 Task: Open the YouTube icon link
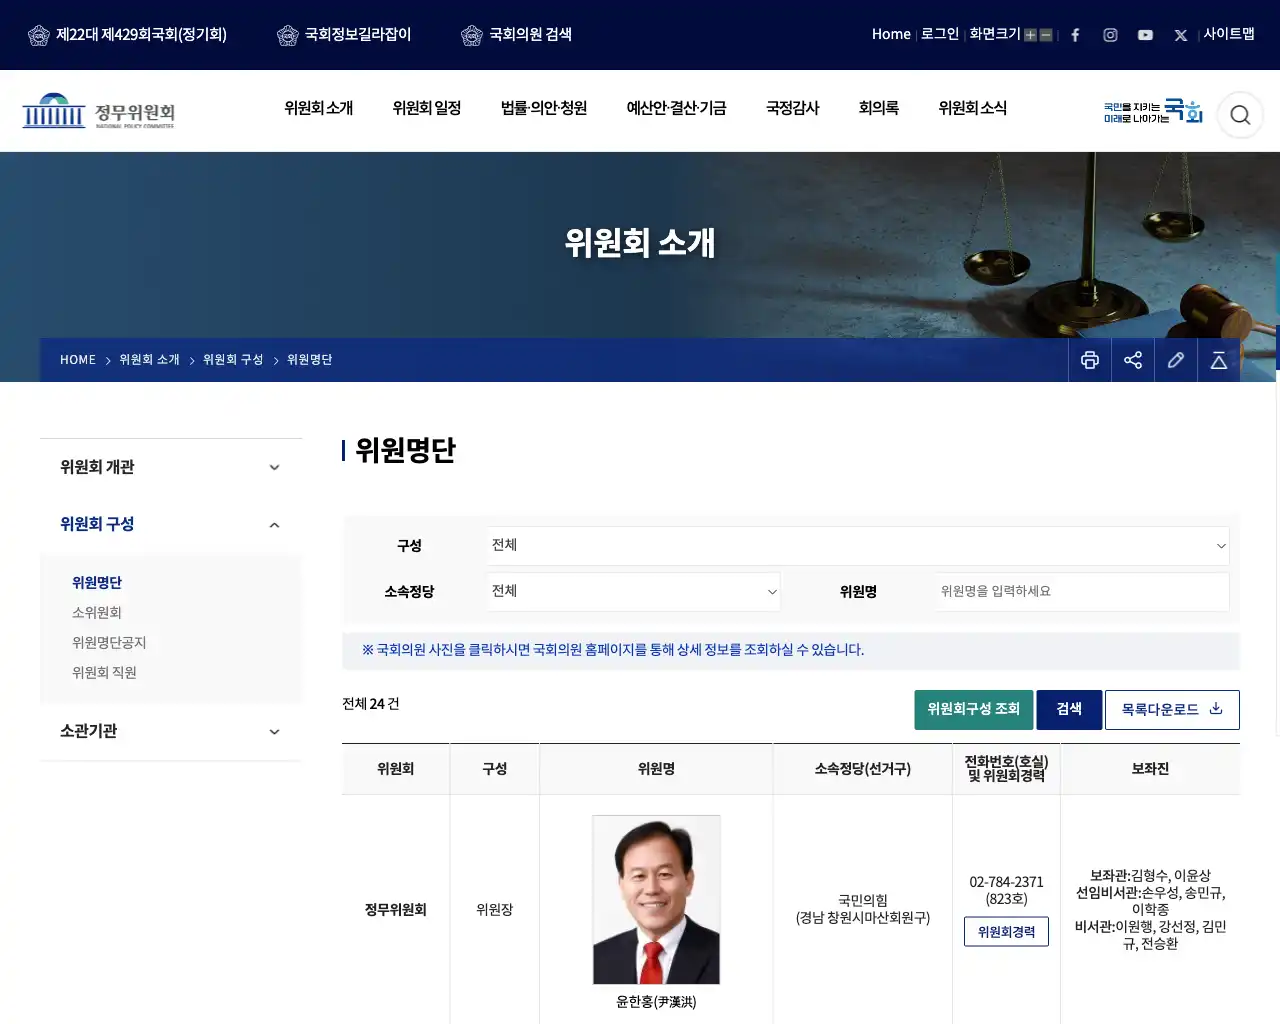(x=1145, y=35)
